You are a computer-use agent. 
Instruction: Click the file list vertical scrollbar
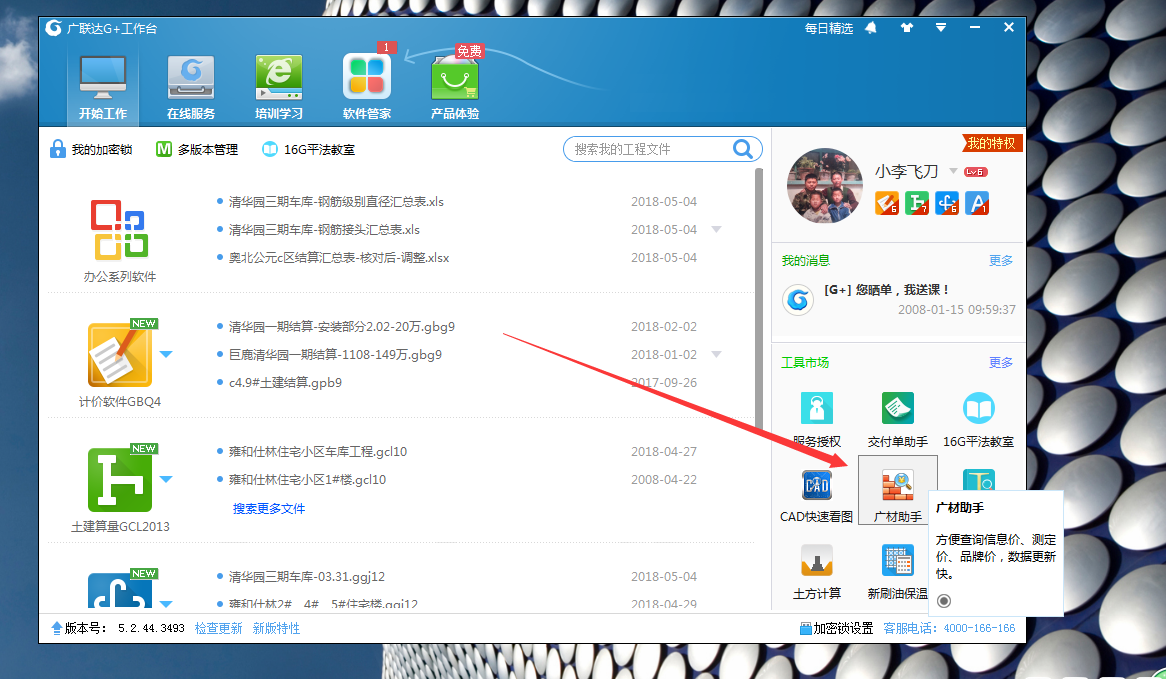pos(758,297)
